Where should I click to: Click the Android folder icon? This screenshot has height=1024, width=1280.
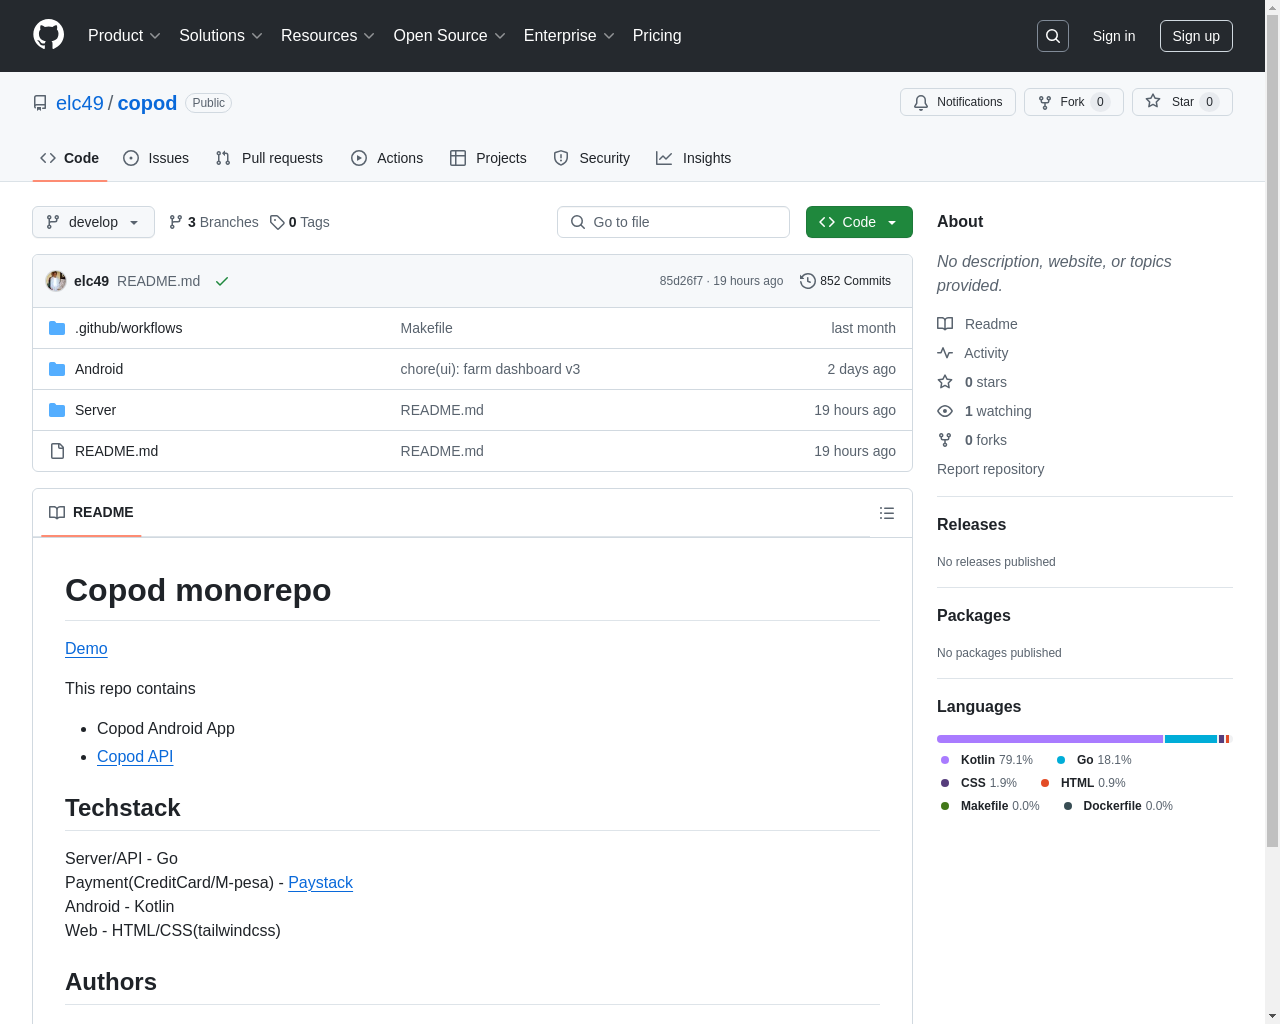pyautogui.click(x=57, y=369)
